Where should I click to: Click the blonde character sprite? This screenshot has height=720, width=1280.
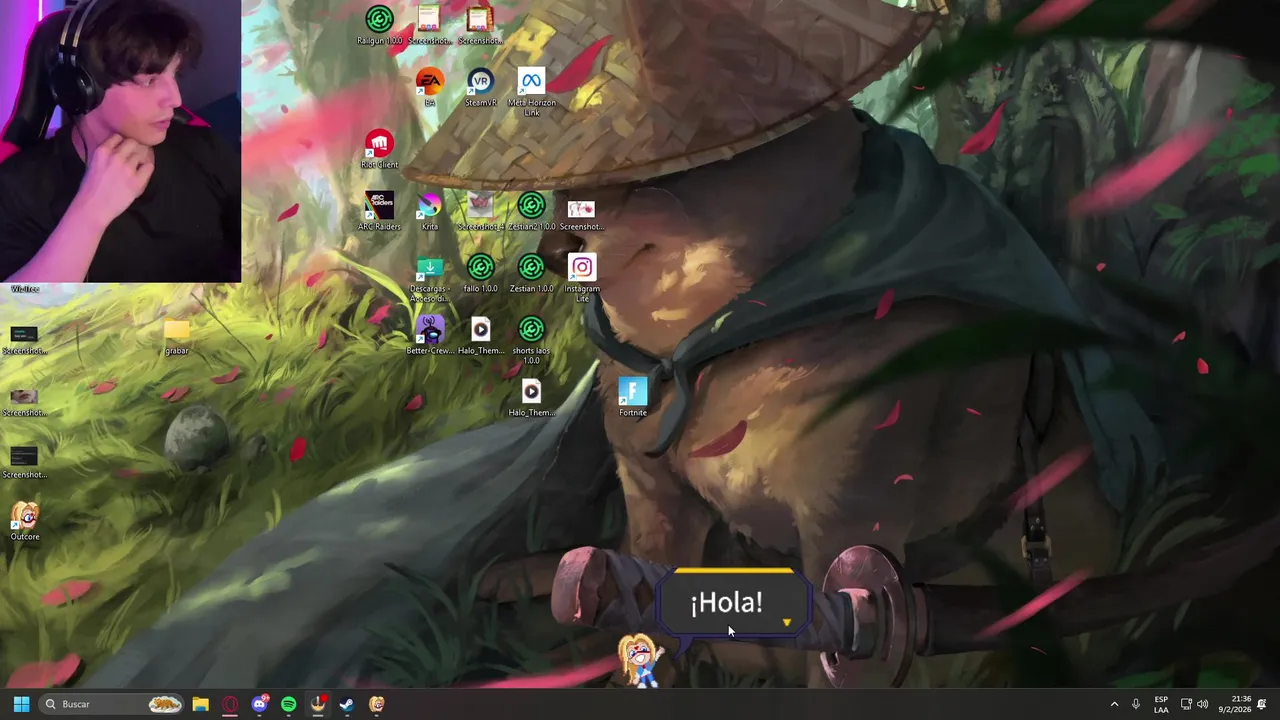tap(641, 660)
